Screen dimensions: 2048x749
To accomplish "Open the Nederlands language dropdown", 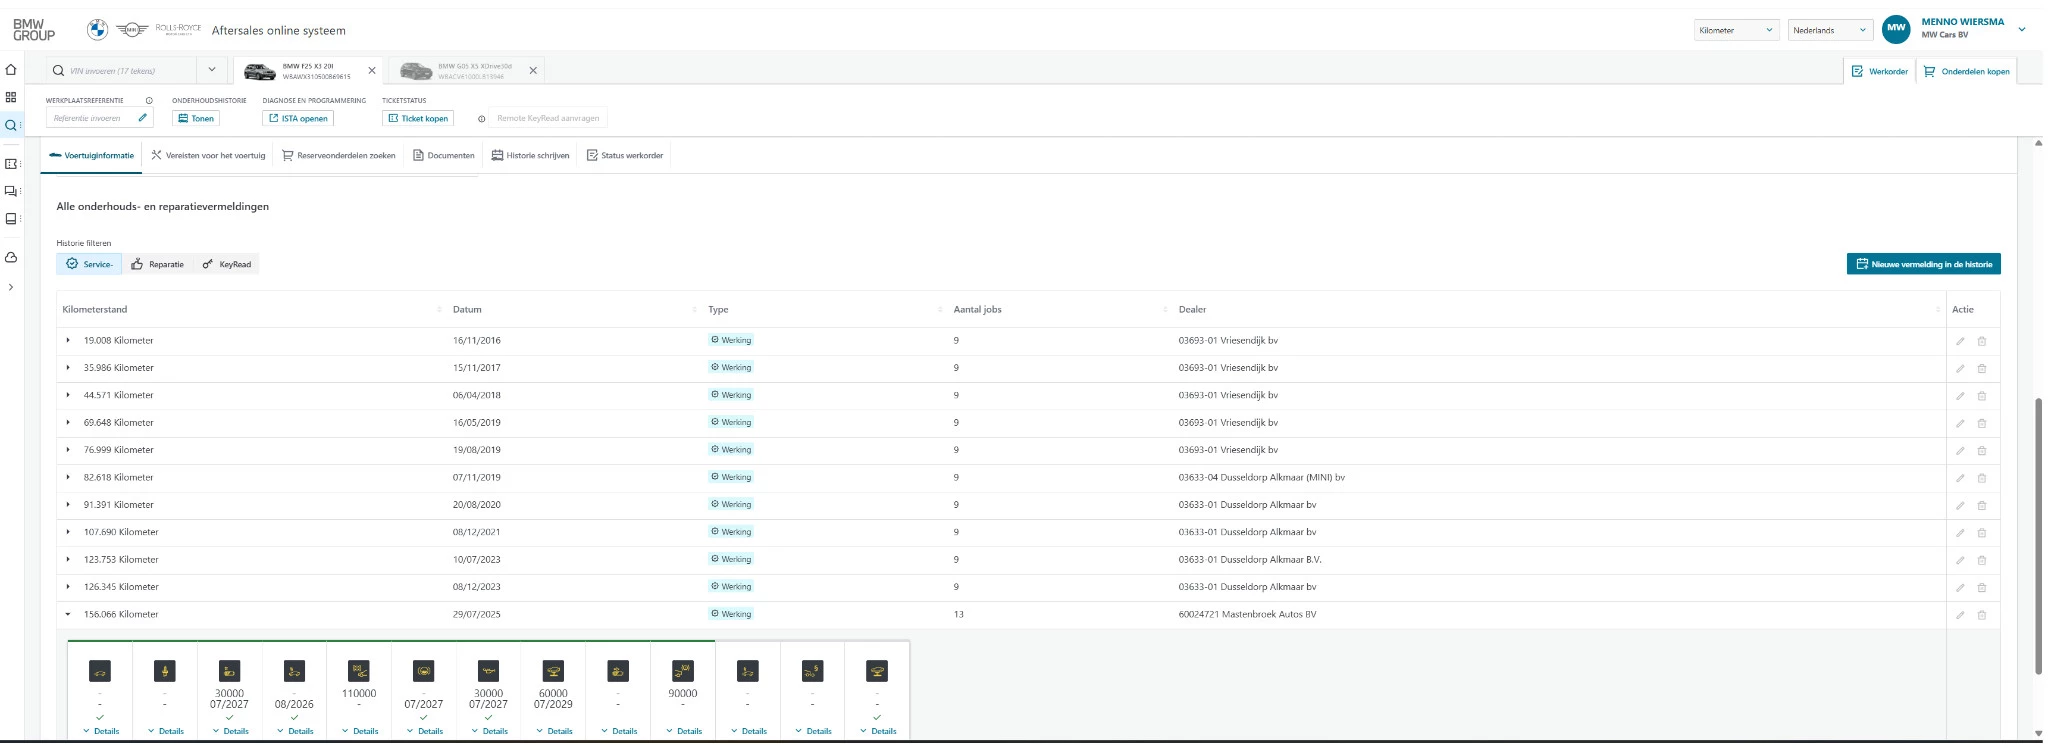I will 1830,30.
